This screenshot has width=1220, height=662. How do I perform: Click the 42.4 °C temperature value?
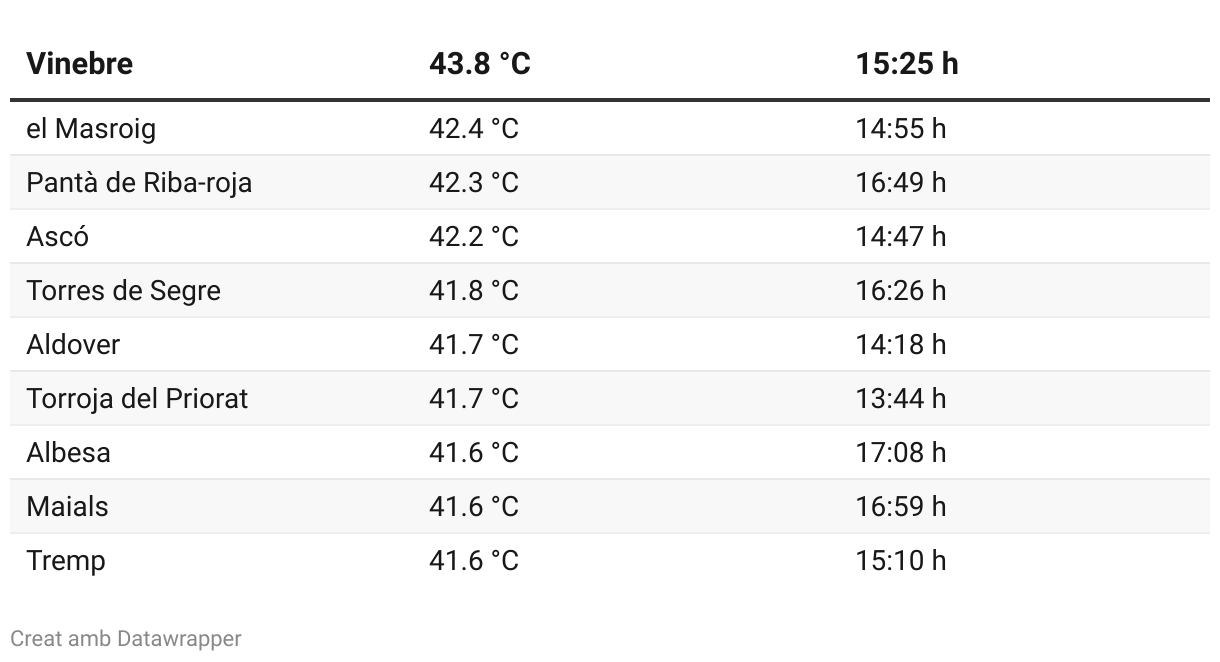(474, 129)
